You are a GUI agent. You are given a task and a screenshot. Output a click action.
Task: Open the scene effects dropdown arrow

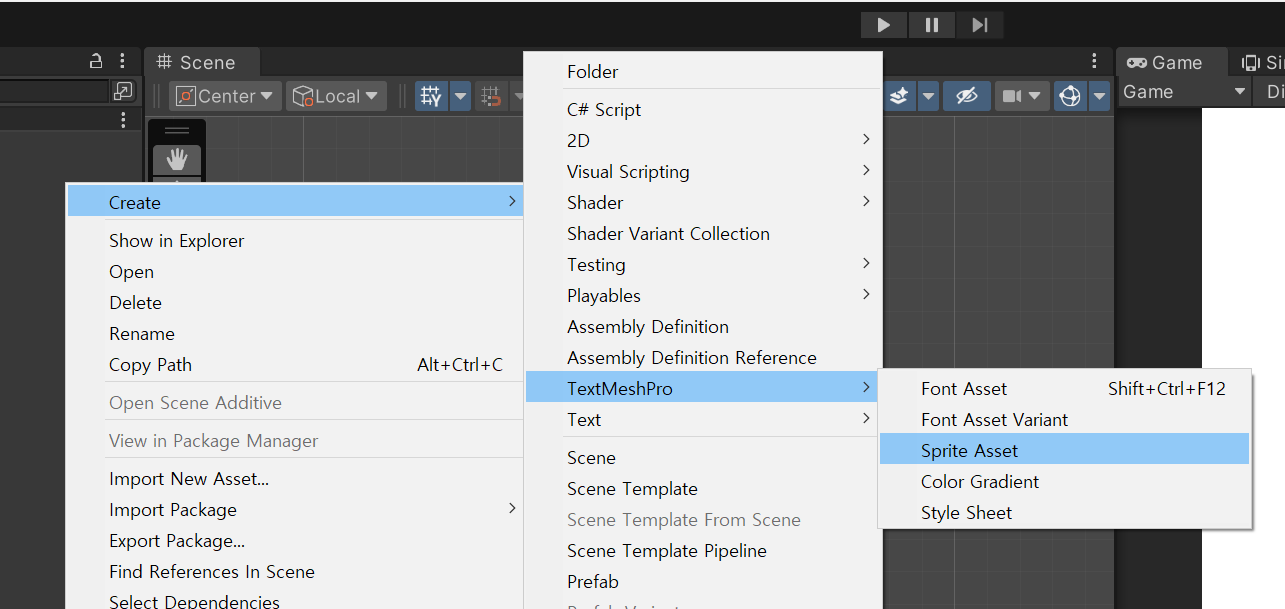pyautogui.click(x=928, y=96)
